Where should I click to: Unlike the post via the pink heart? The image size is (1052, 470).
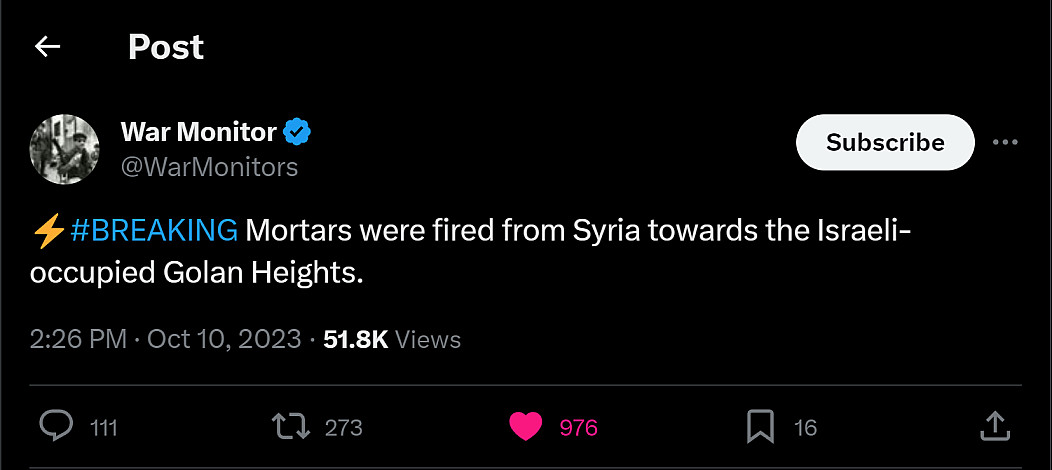point(526,427)
